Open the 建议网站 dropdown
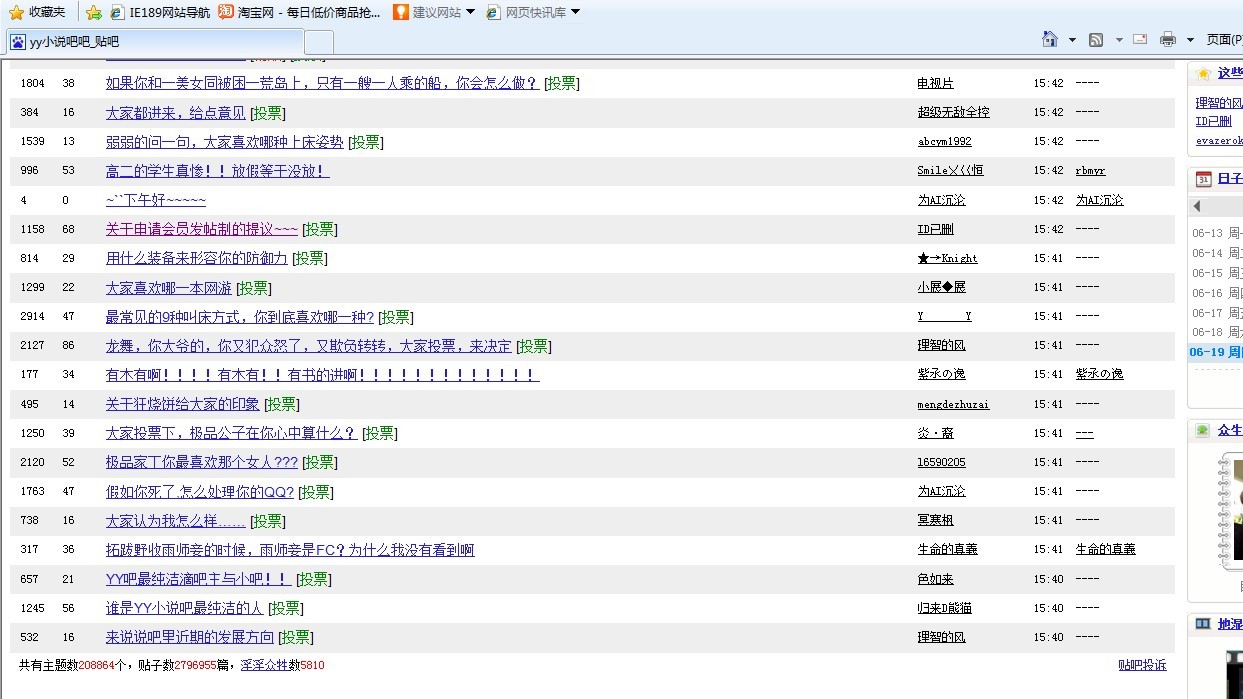This screenshot has width=1243, height=699. pyautogui.click(x=434, y=12)
